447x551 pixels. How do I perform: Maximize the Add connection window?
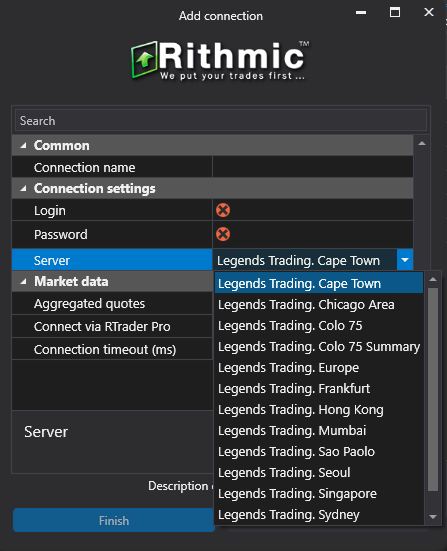click(395, 12)
